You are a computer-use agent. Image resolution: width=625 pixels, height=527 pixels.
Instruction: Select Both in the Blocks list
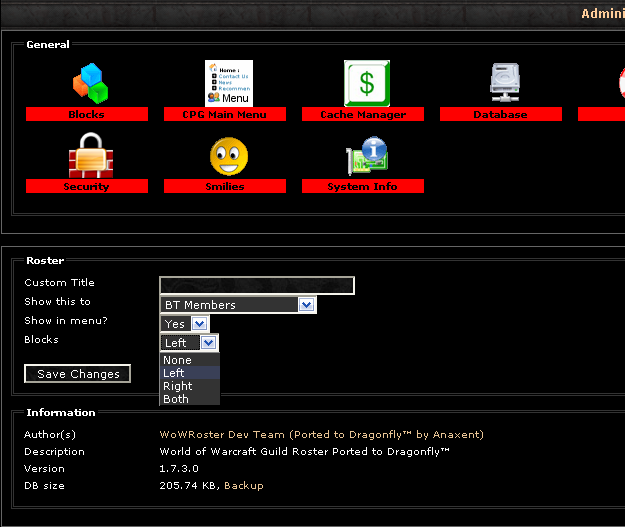tap(176, 399)
